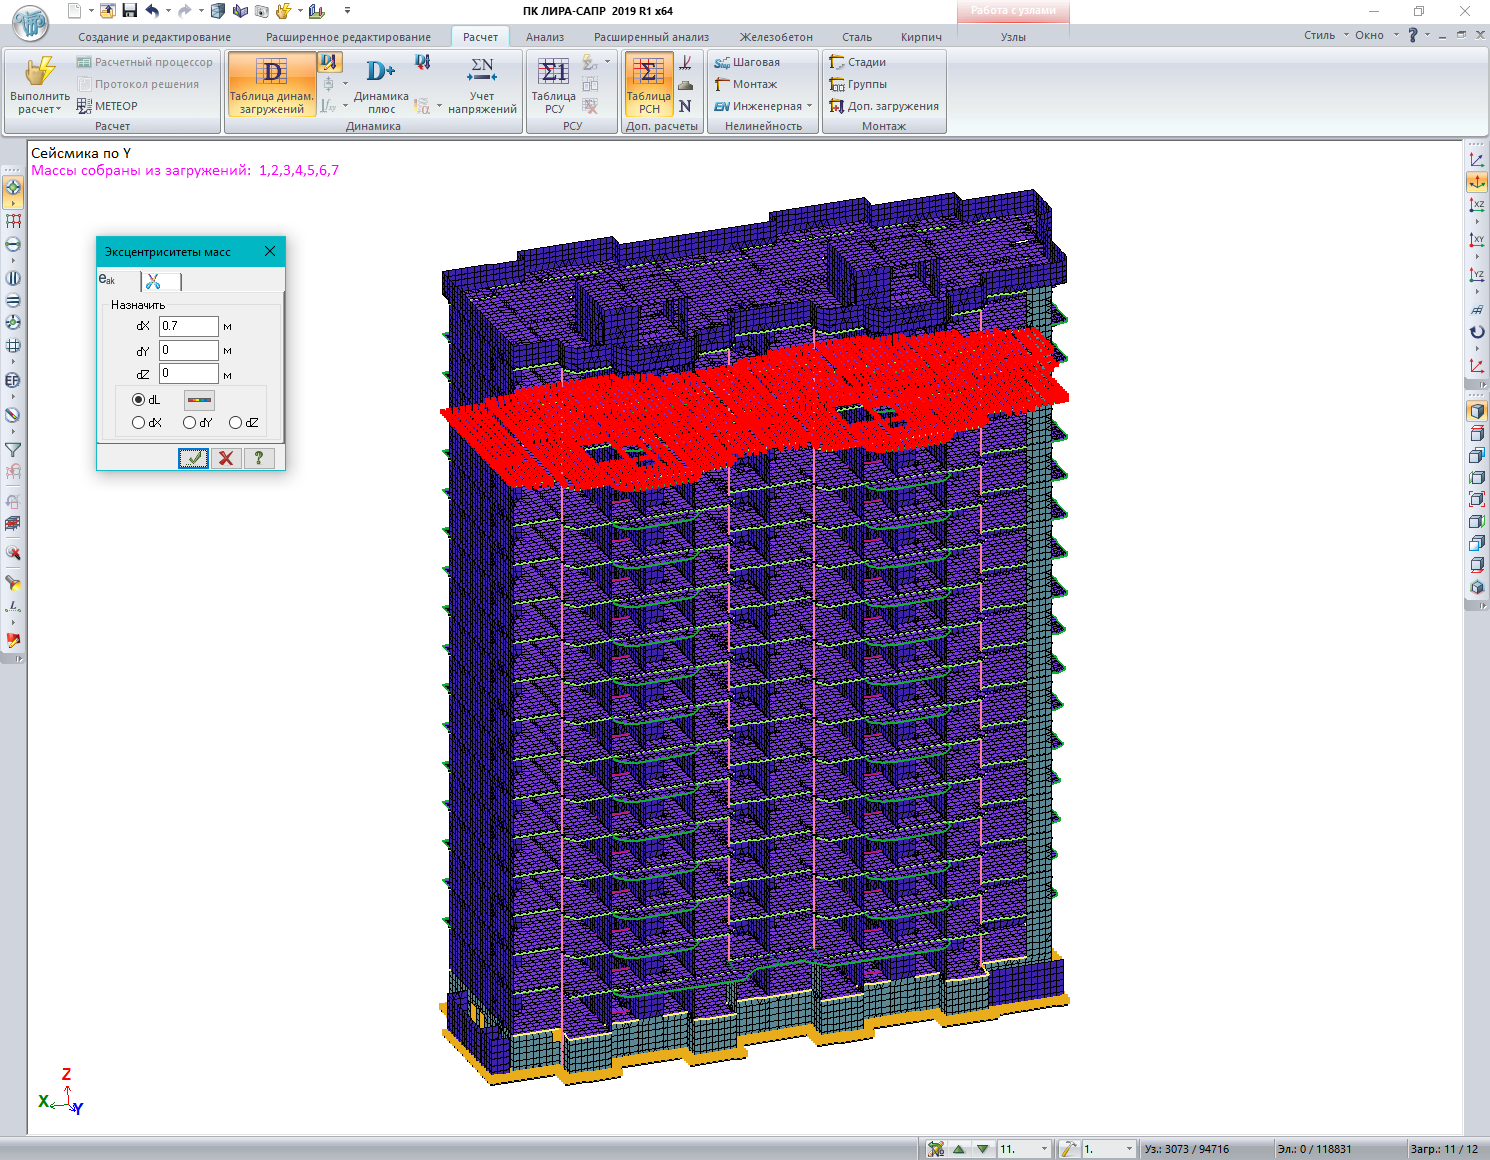Image resolution: width=1490 pixels, height=1160 pixels.
Task: Select the node marking tool in left toolbar
Action: (x=13, y=188)
